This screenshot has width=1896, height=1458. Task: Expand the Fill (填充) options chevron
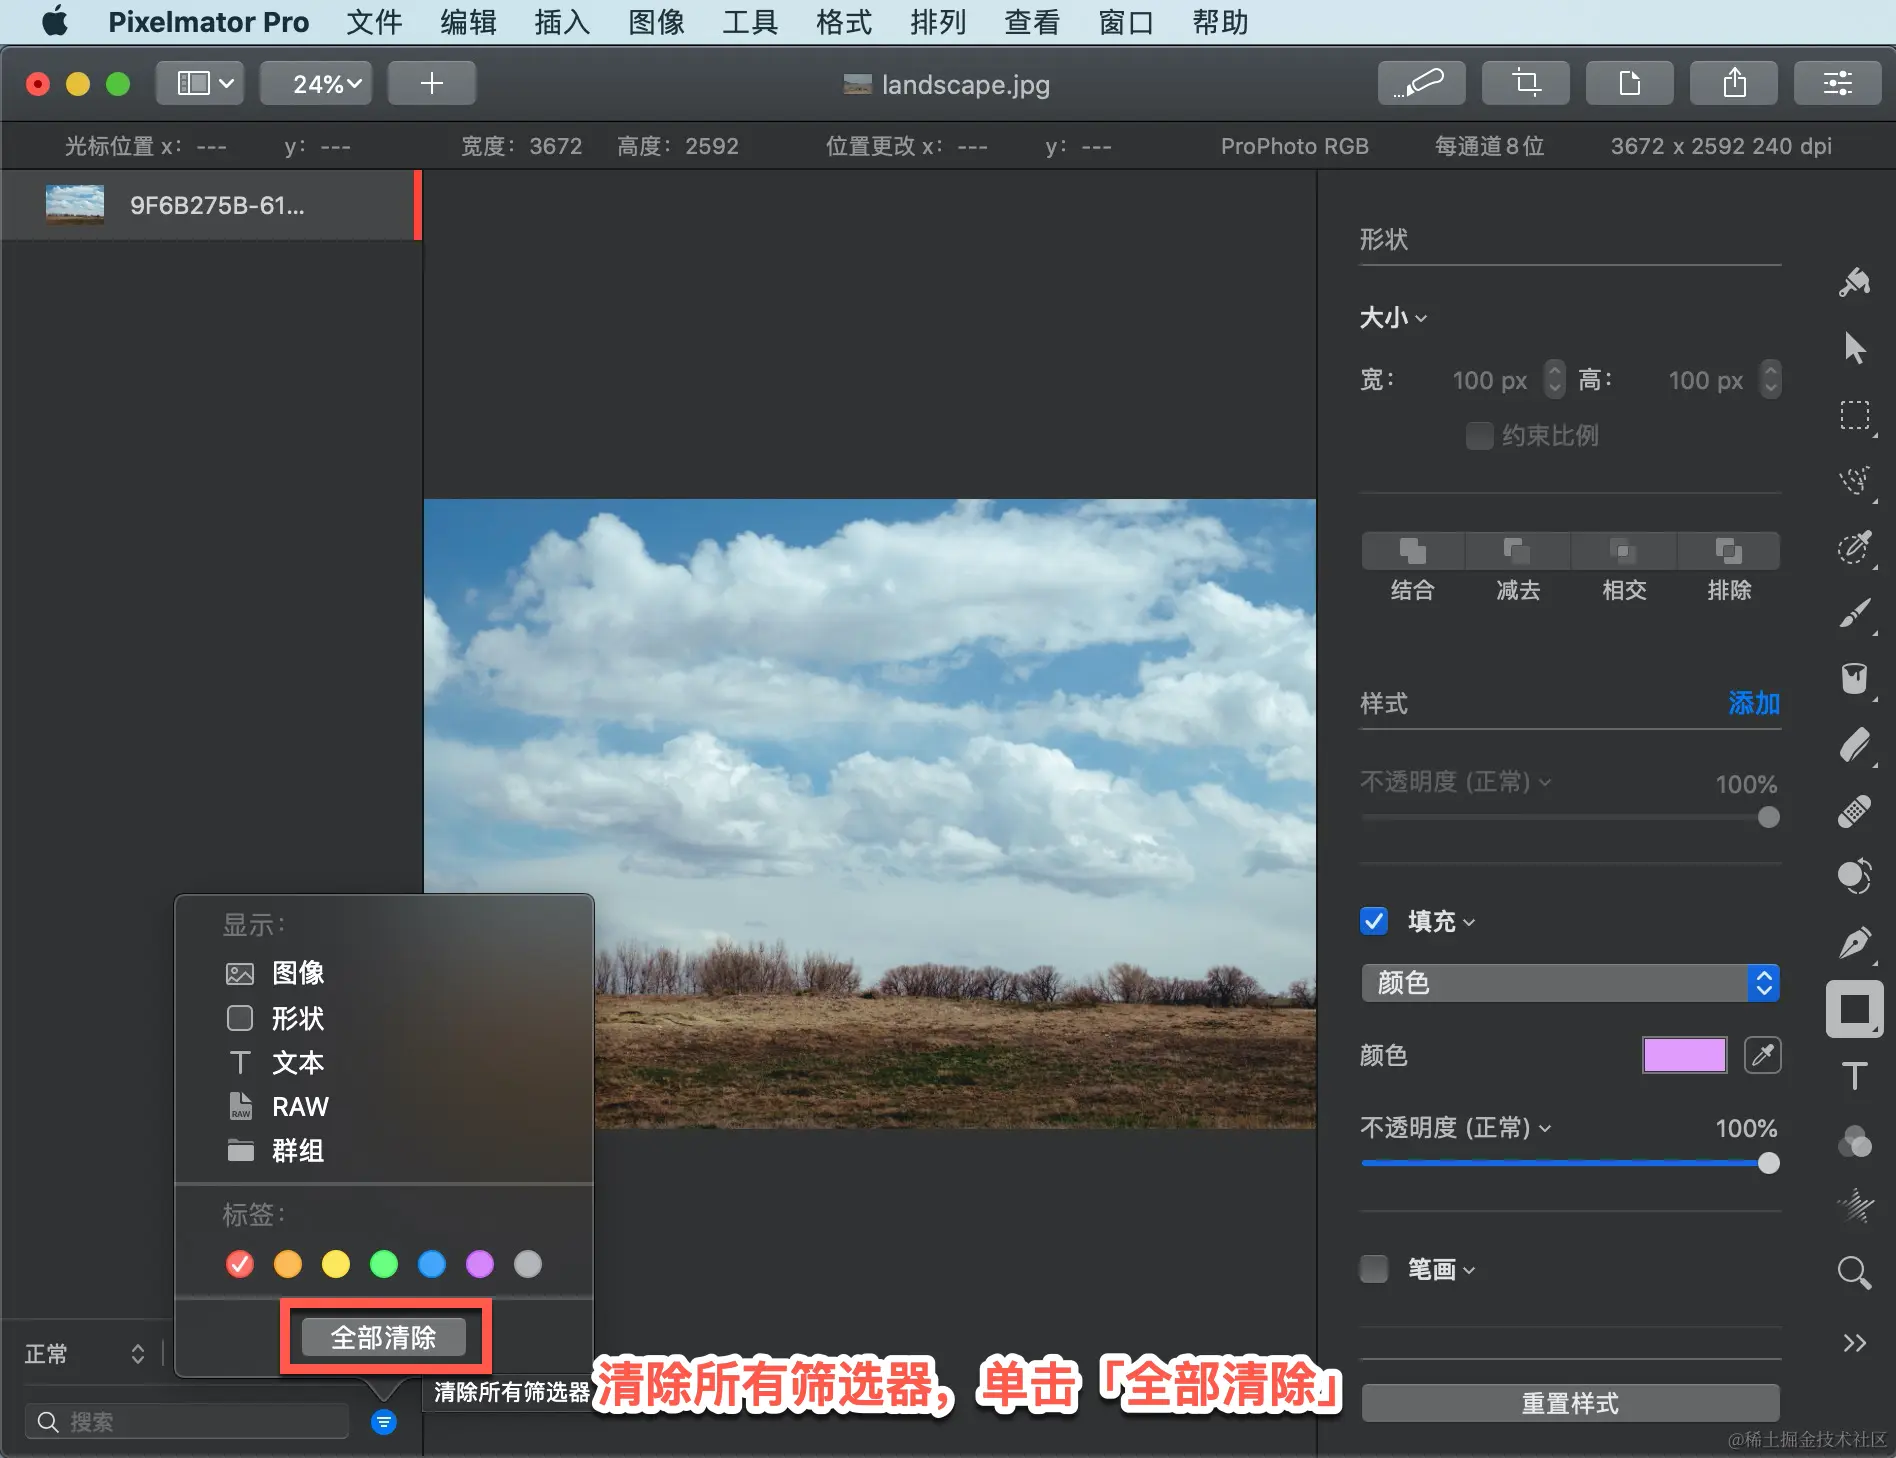pos(1469,922)
